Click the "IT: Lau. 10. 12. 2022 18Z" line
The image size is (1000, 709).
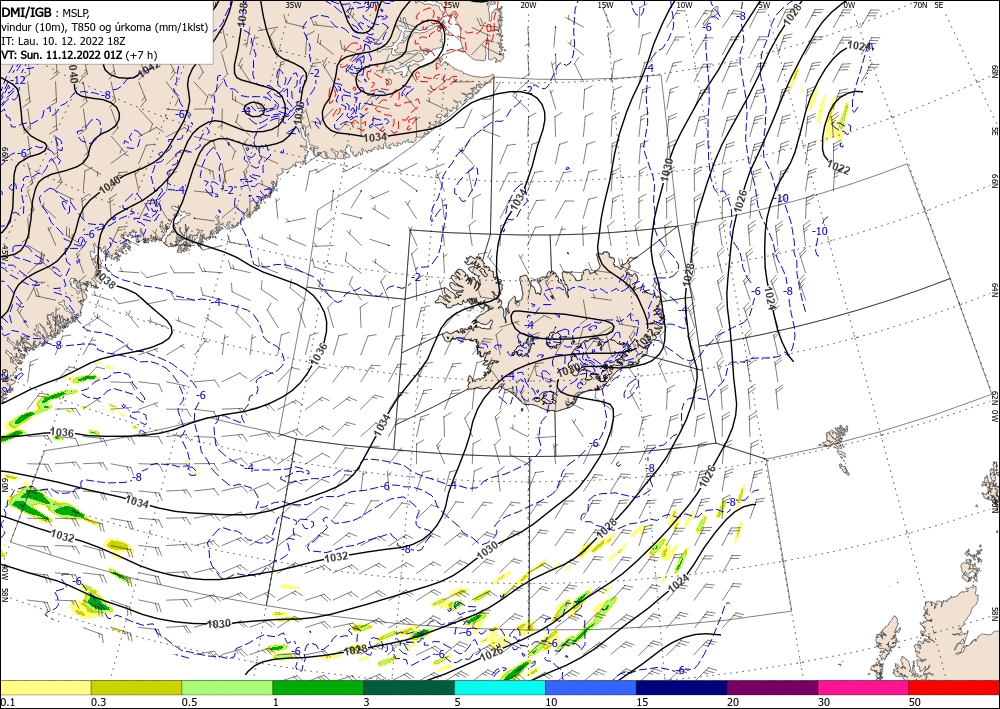[x=62, y=40]
